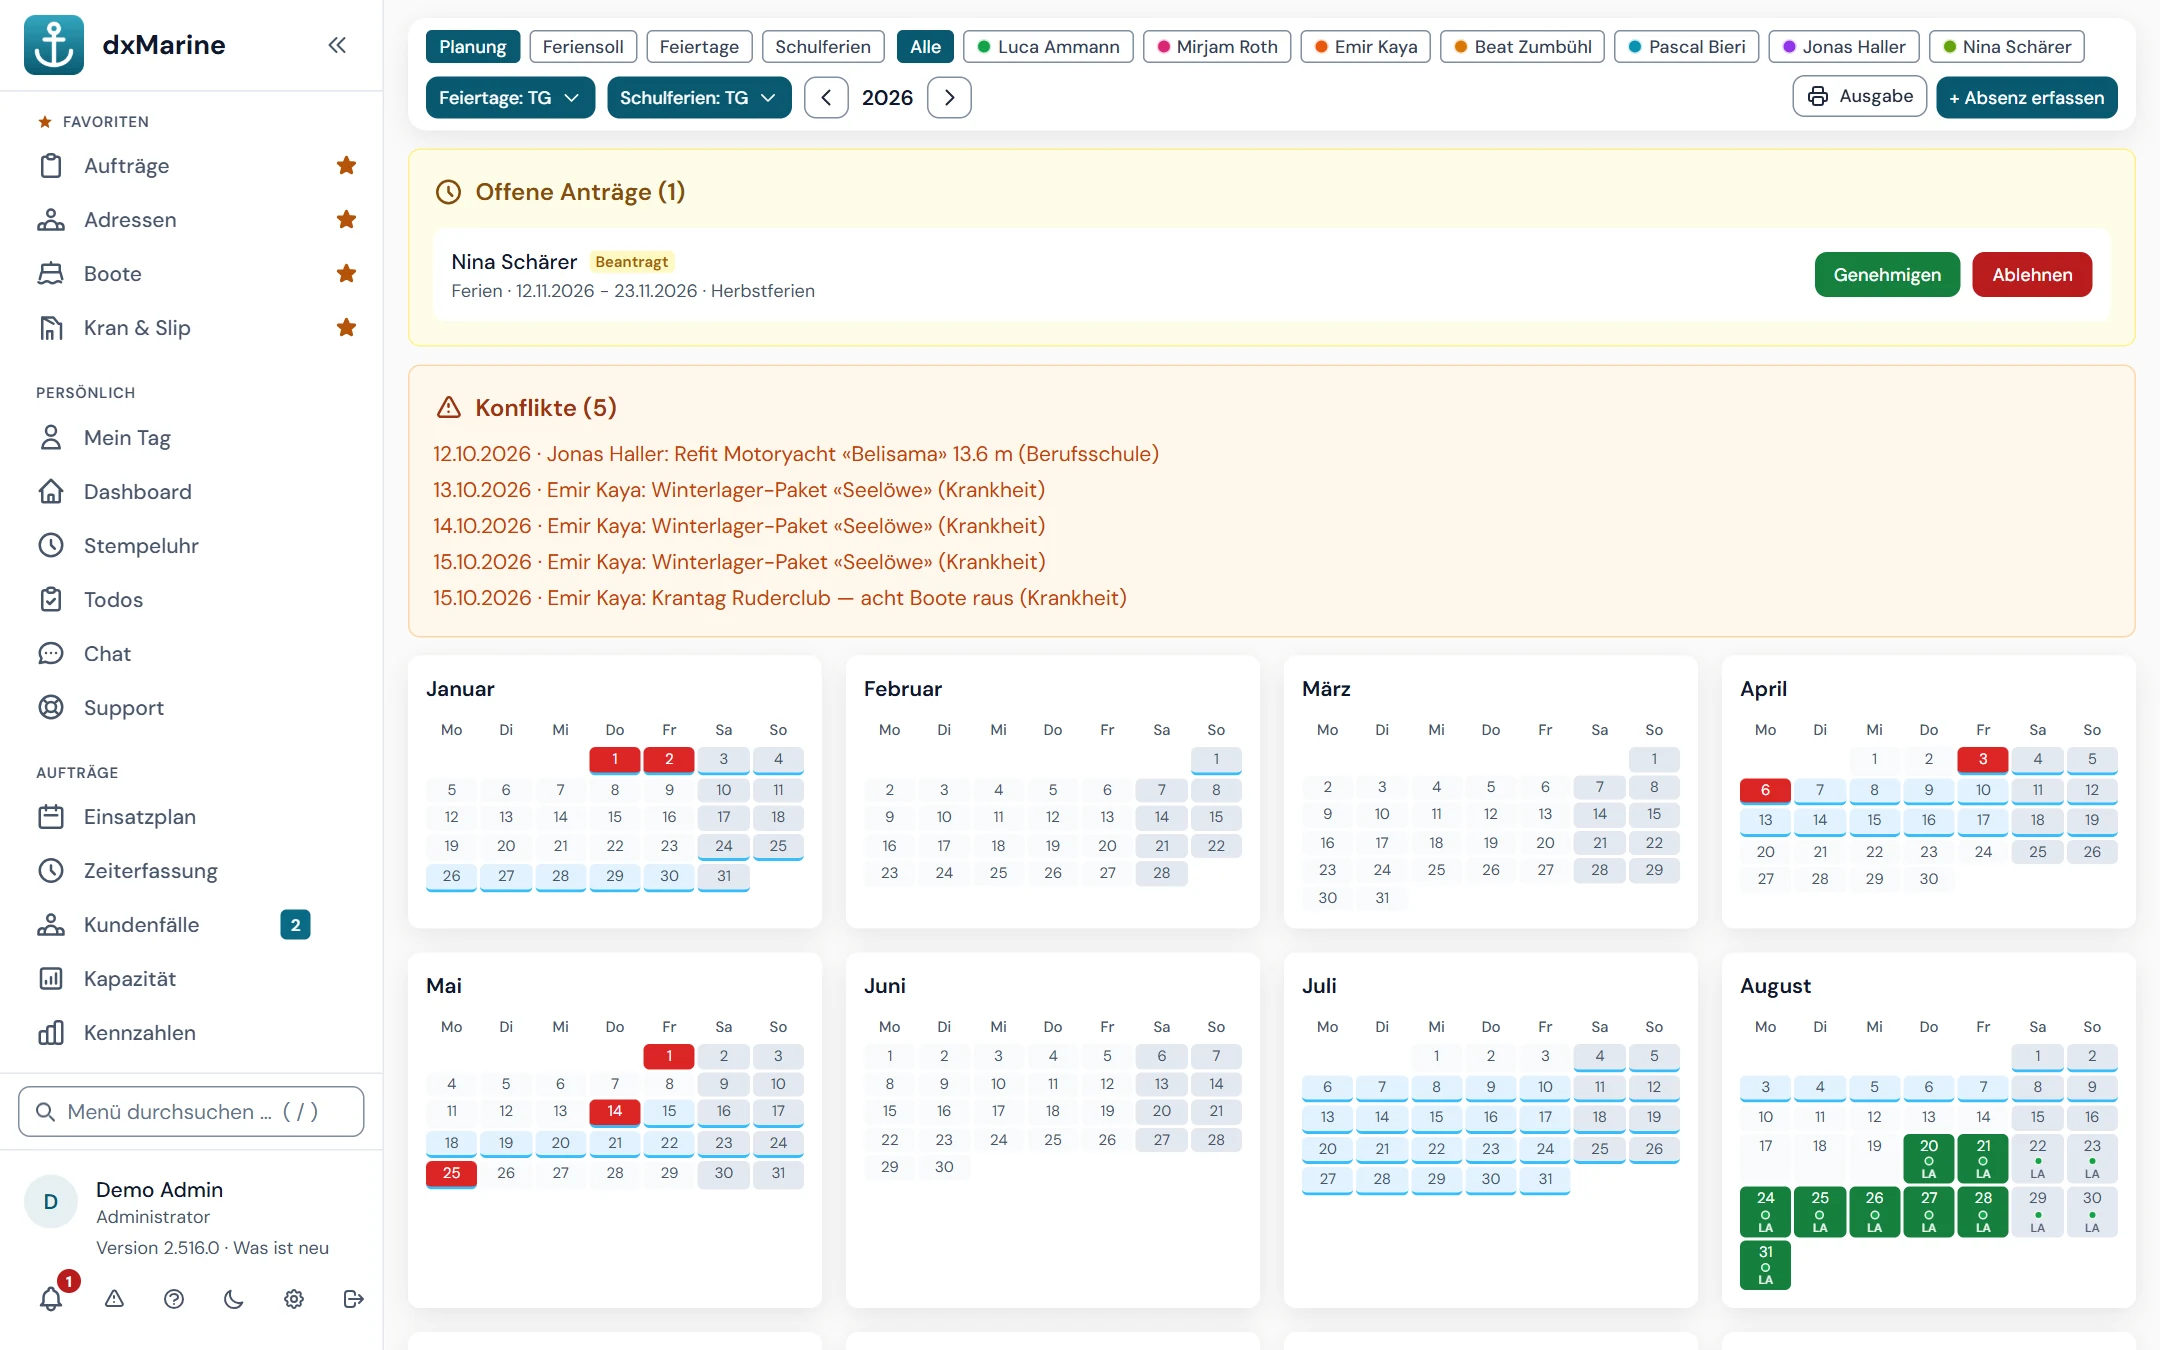Click the dxMarine anchor logo
The width and height of the screenshot is (2160, 1350).
[54, 45]
